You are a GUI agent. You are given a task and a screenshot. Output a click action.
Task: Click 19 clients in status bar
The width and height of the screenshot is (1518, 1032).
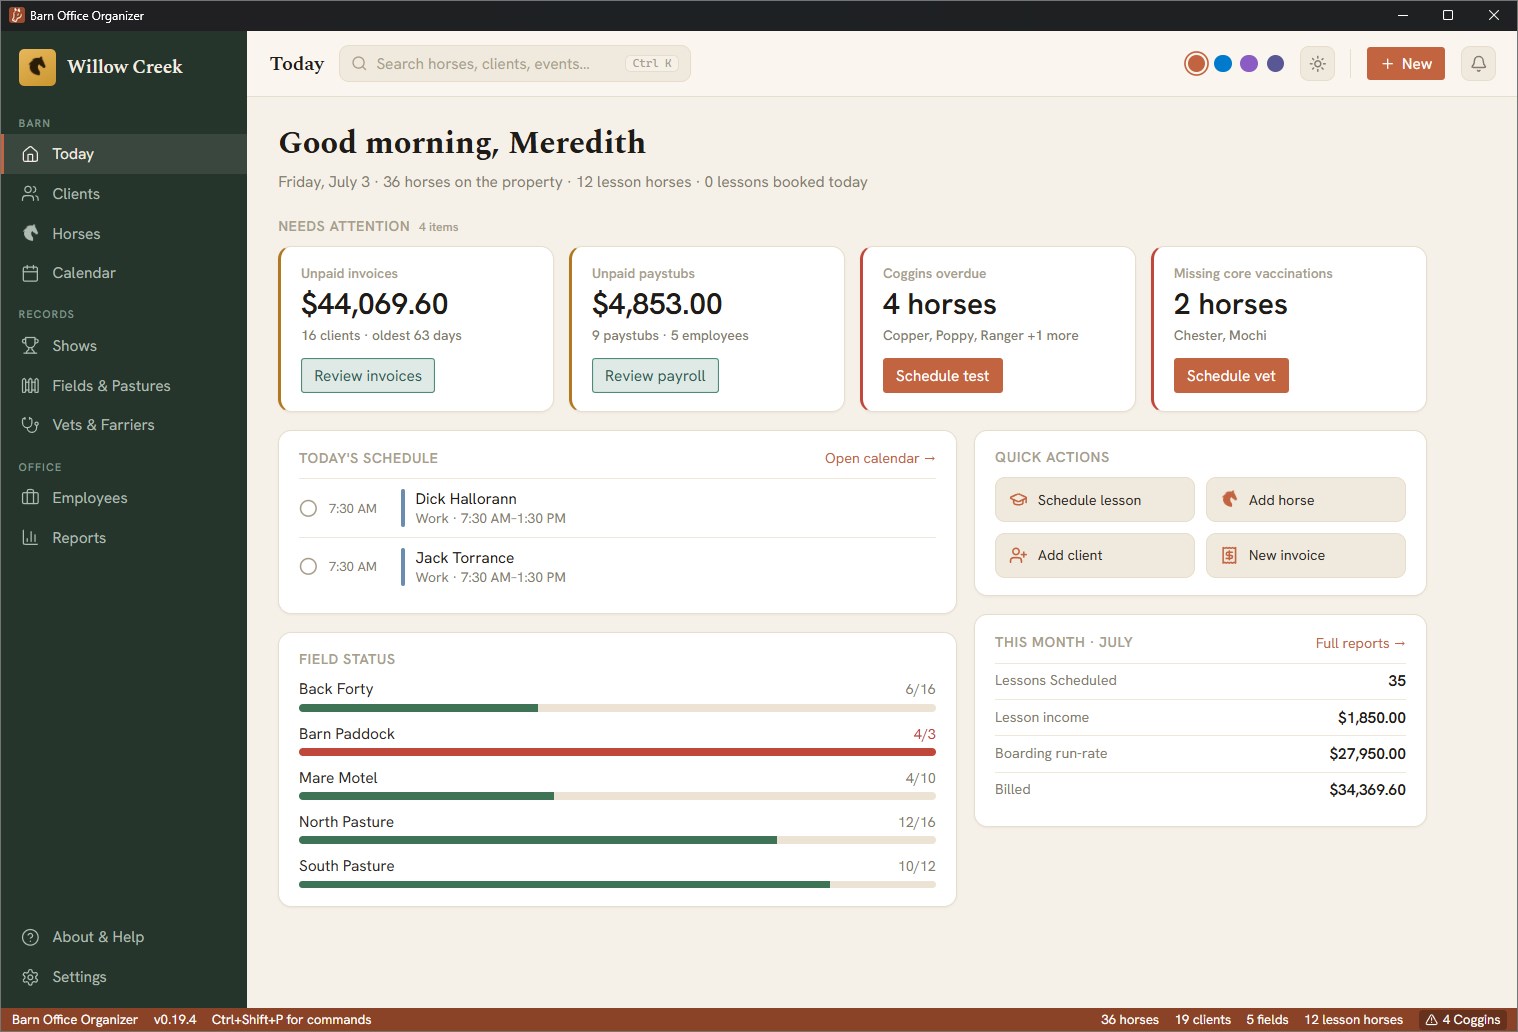1202,1020
